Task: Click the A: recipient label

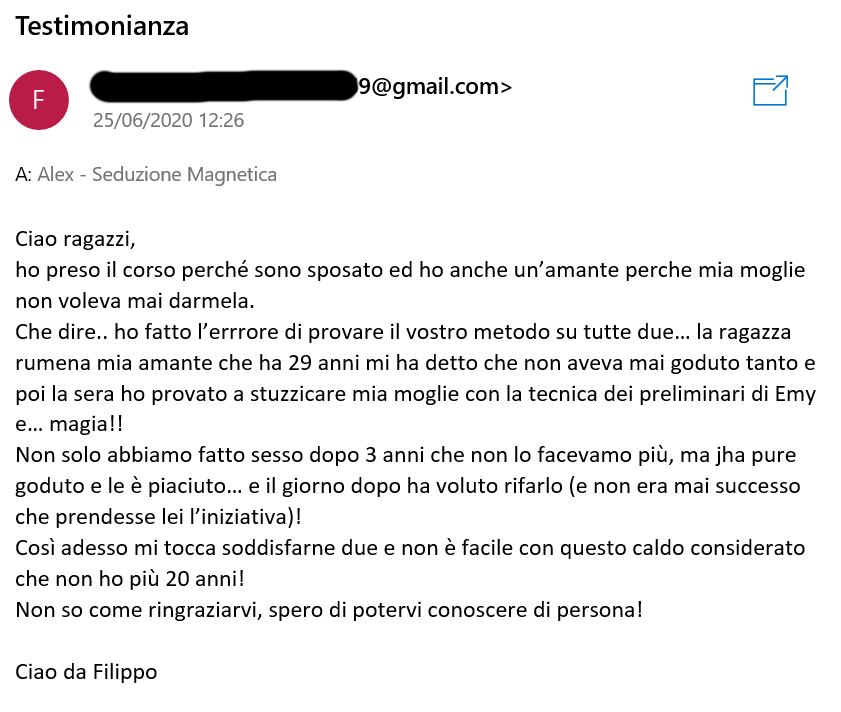Action: 24,174
